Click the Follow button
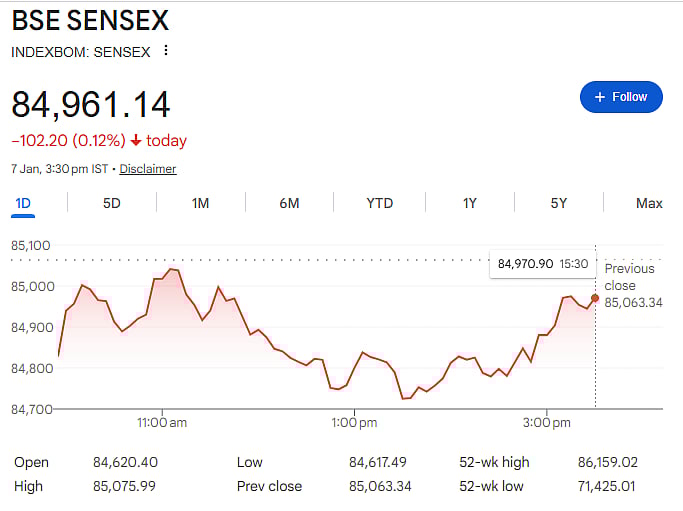 [x=621, y=97]
